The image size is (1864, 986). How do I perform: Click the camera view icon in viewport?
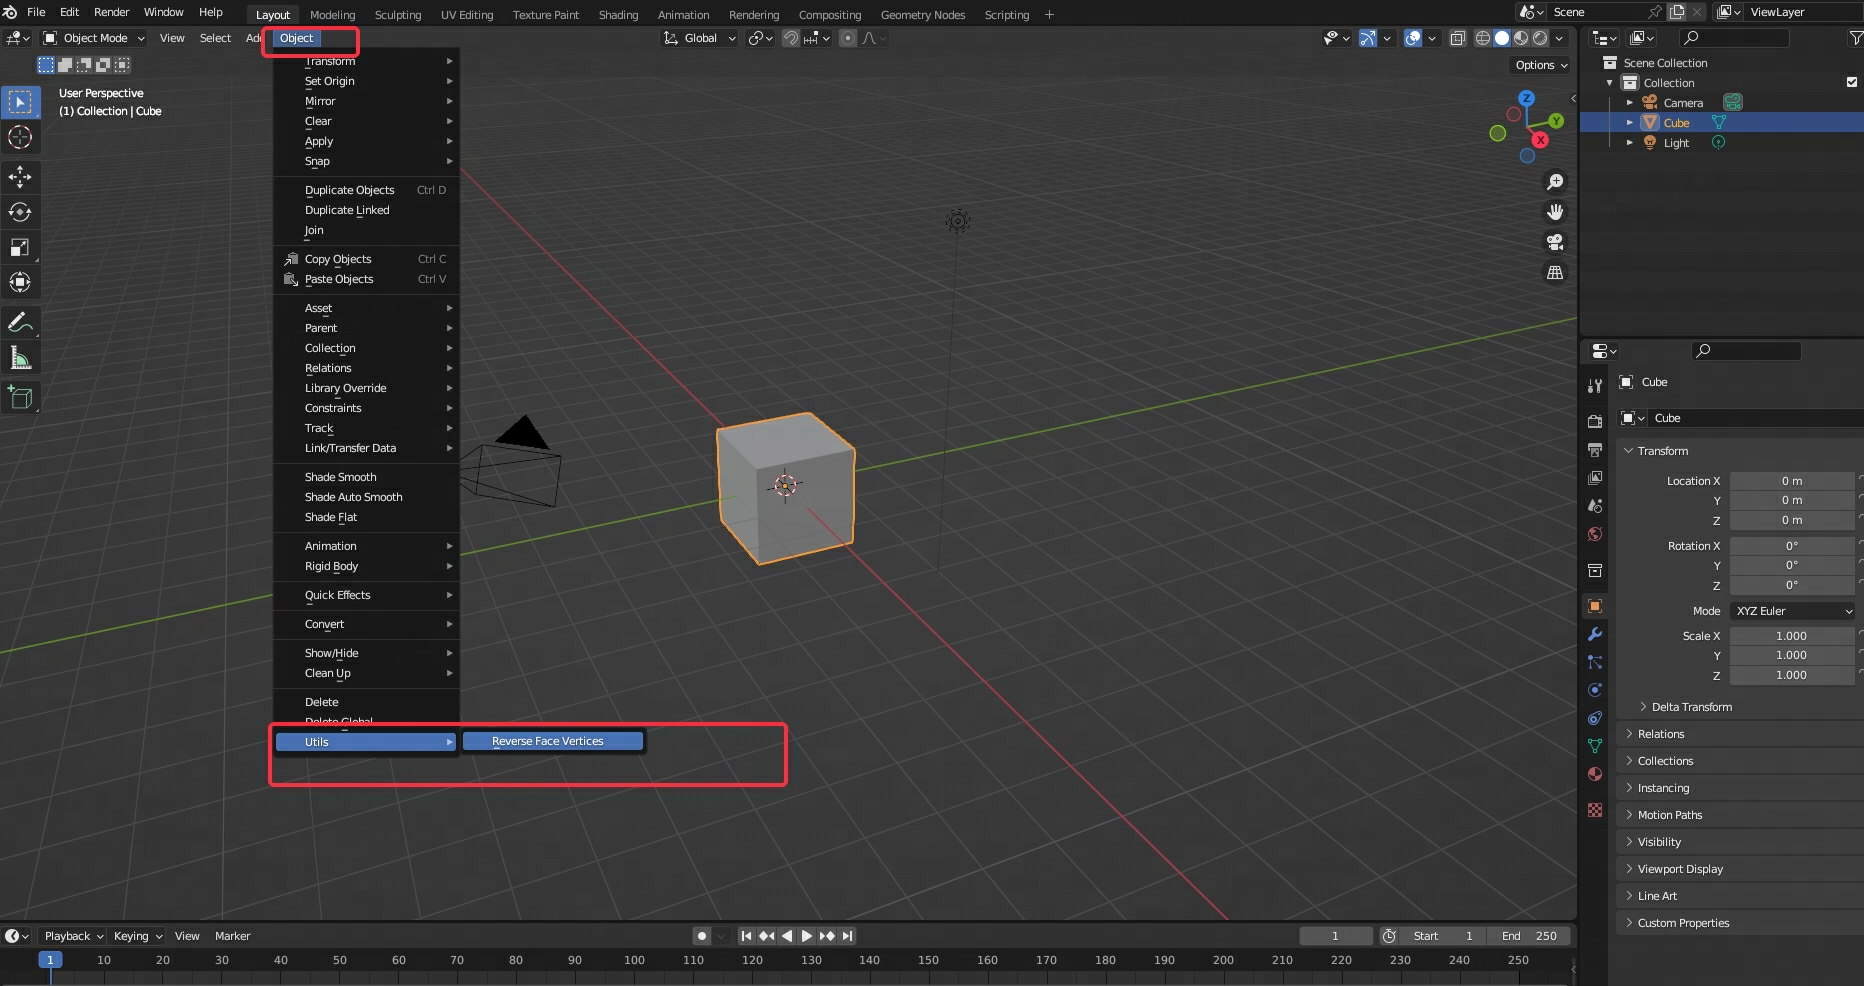tap(1555, 242)
